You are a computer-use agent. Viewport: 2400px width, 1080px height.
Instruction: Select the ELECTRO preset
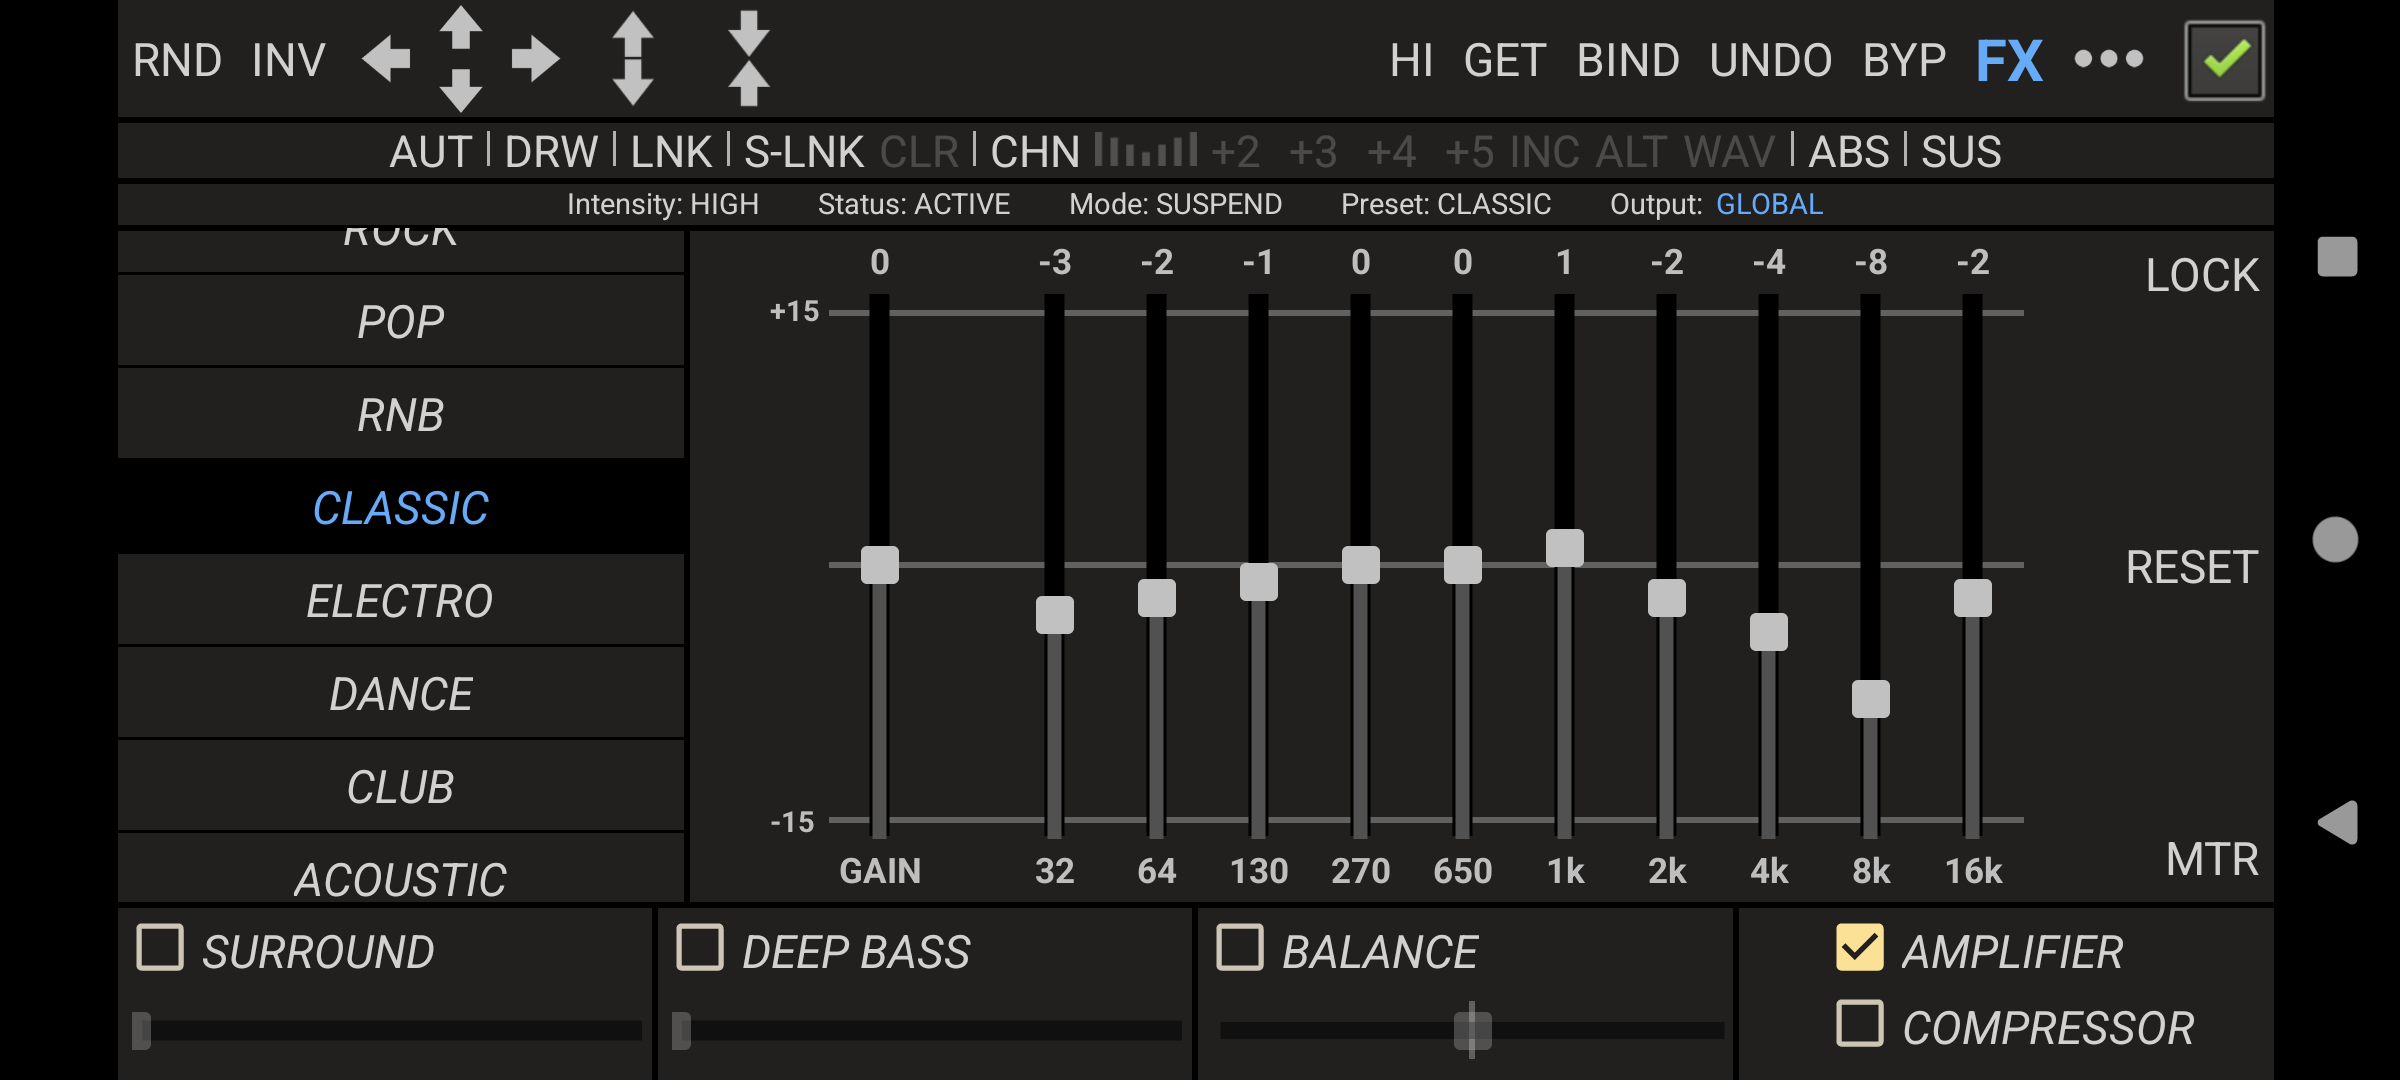[400, 601]
